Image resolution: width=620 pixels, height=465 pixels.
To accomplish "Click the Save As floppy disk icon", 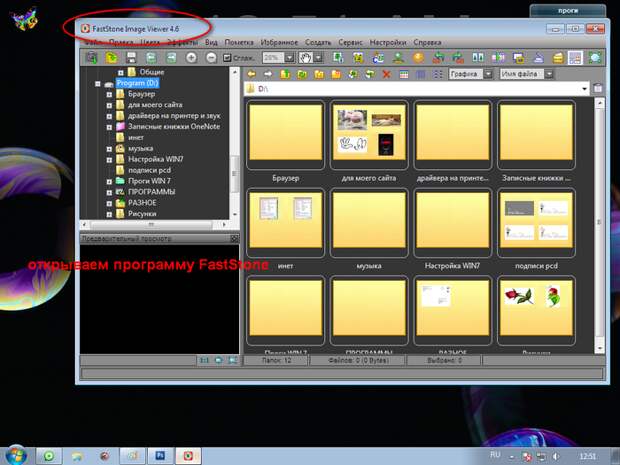I will tap(131, 58).
